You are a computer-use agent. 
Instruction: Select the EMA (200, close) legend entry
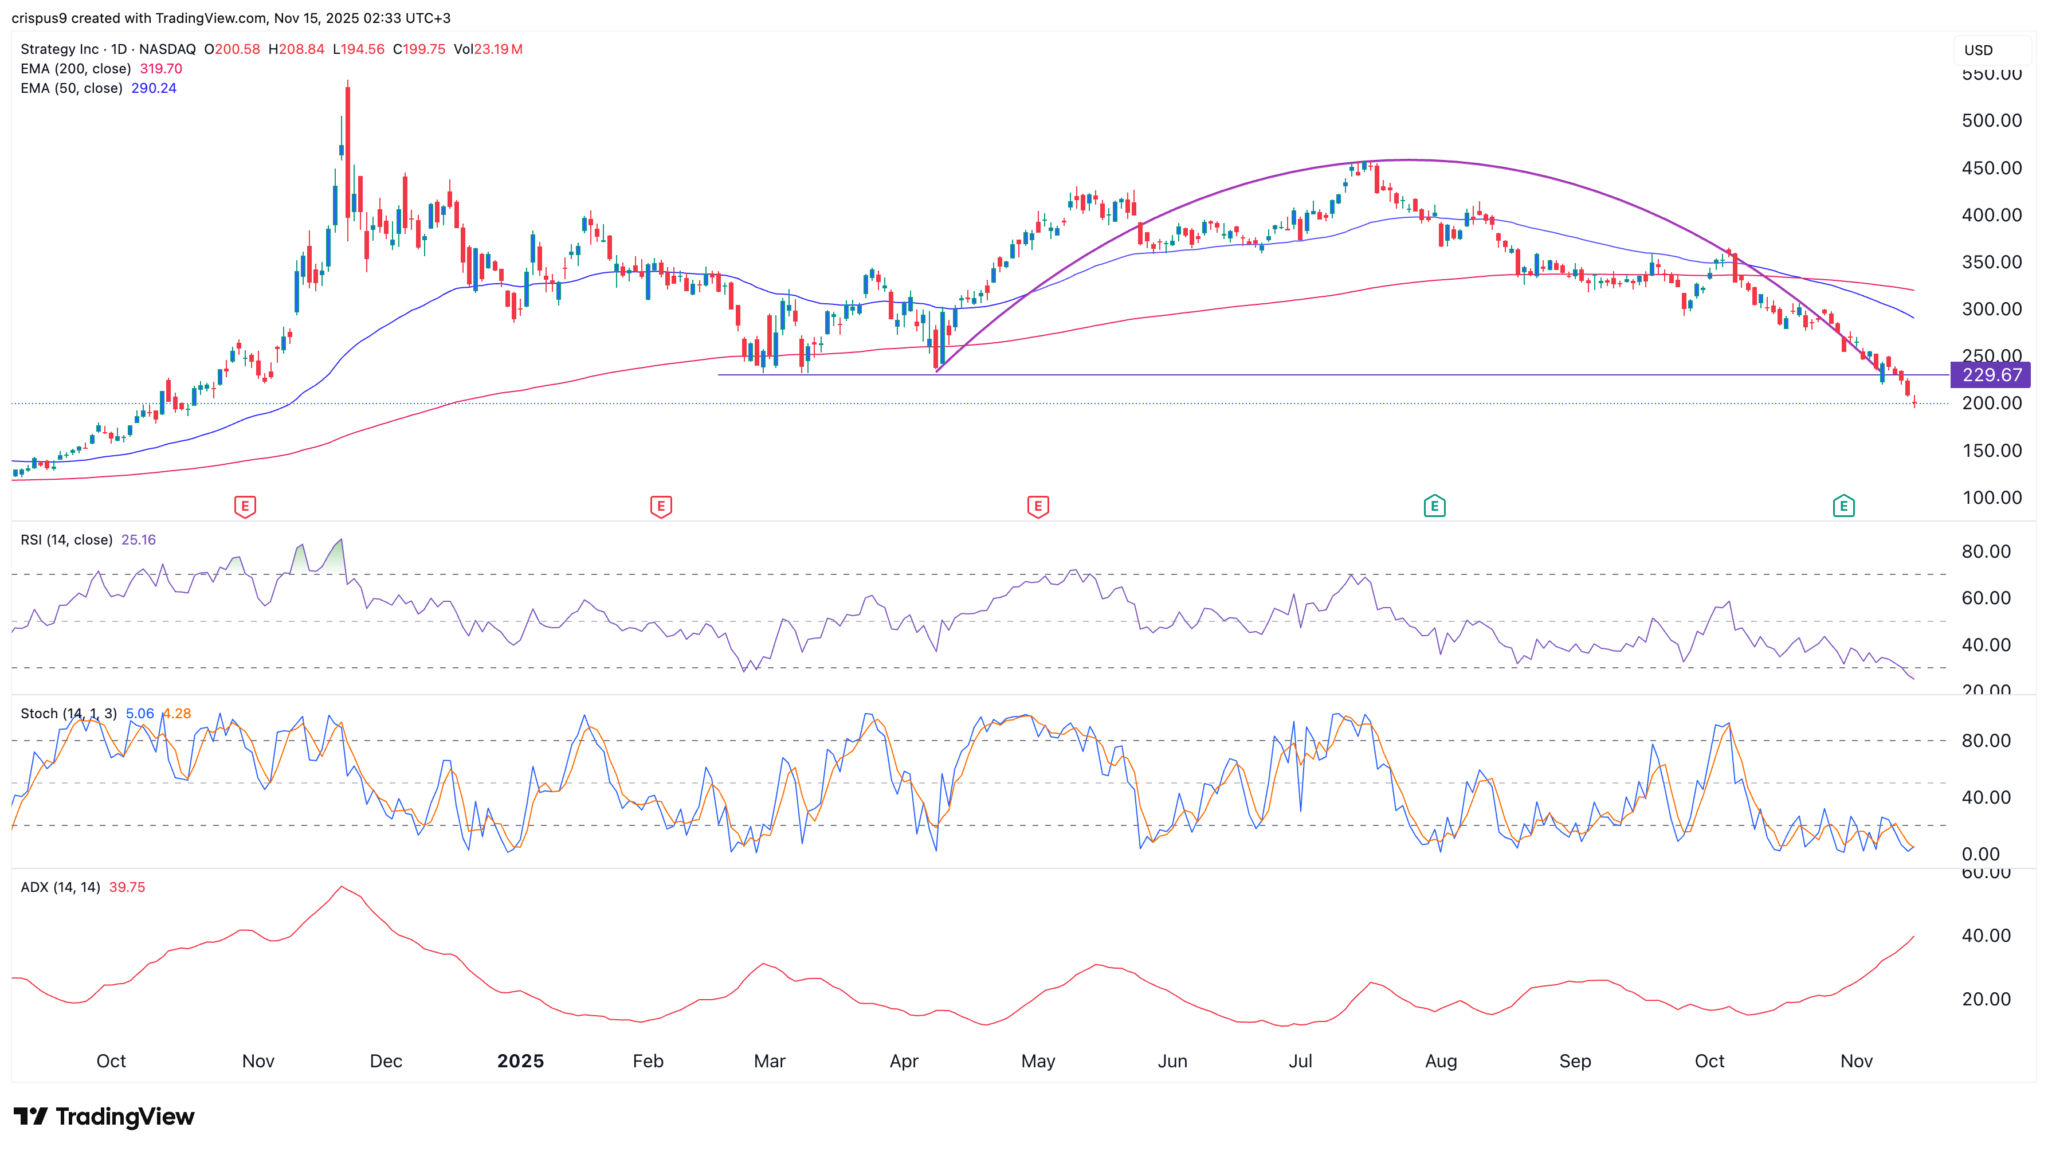(75, 69)
